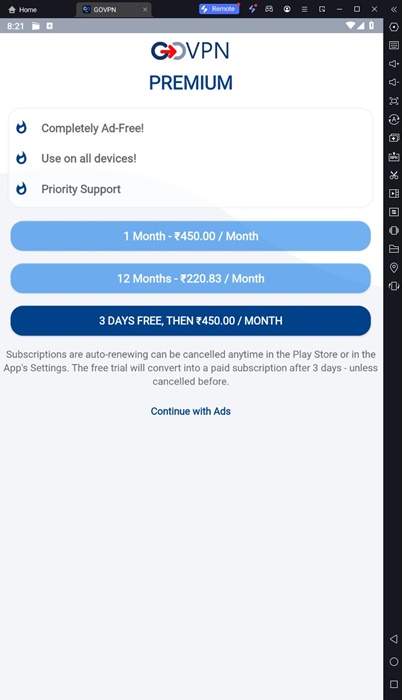Image resolution: width=402 pixels, height=700 pixels.
Task: Toggle fullscreen from the sidebar
Action: point(394,101)
